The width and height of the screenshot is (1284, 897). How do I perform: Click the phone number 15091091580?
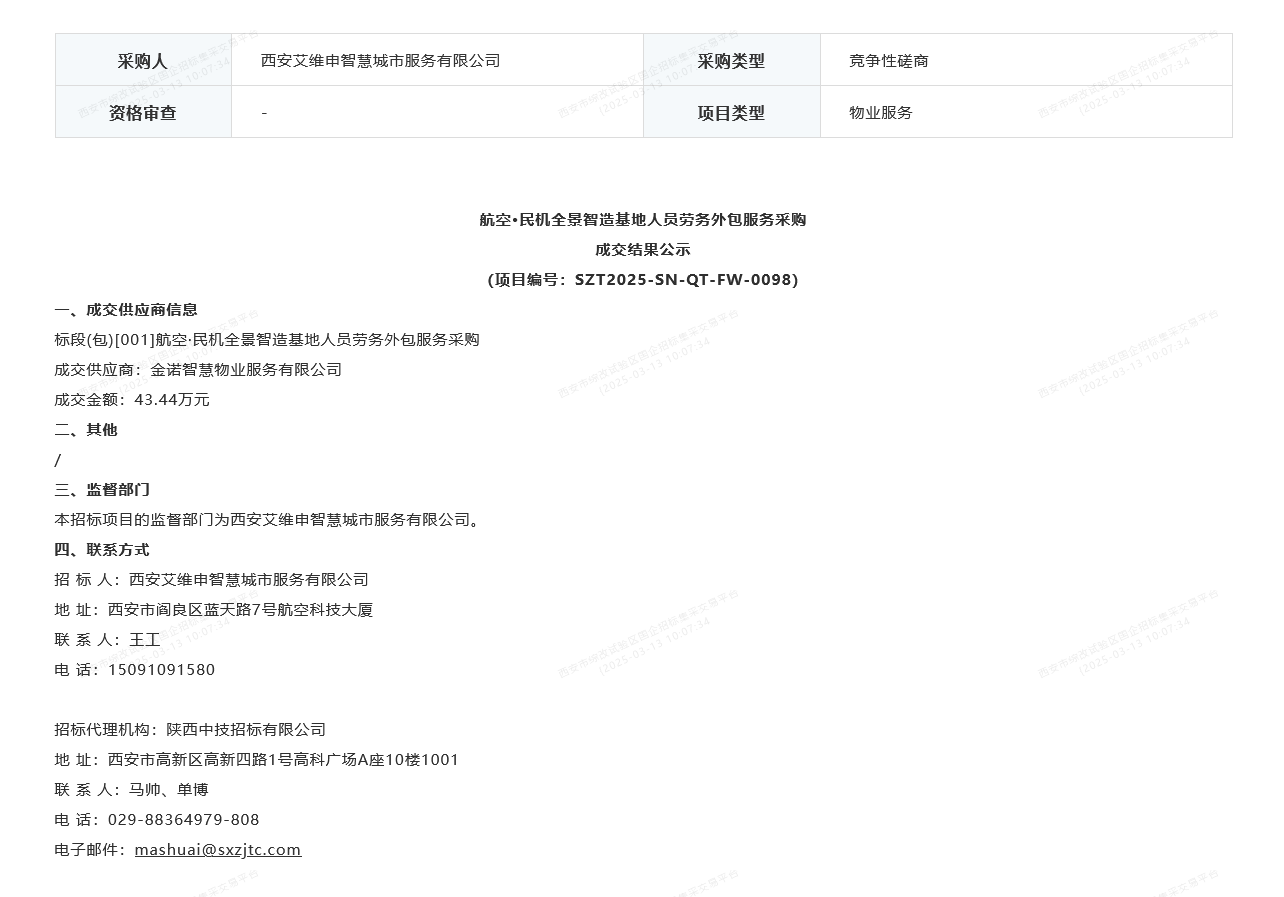(x=161, y=670)
